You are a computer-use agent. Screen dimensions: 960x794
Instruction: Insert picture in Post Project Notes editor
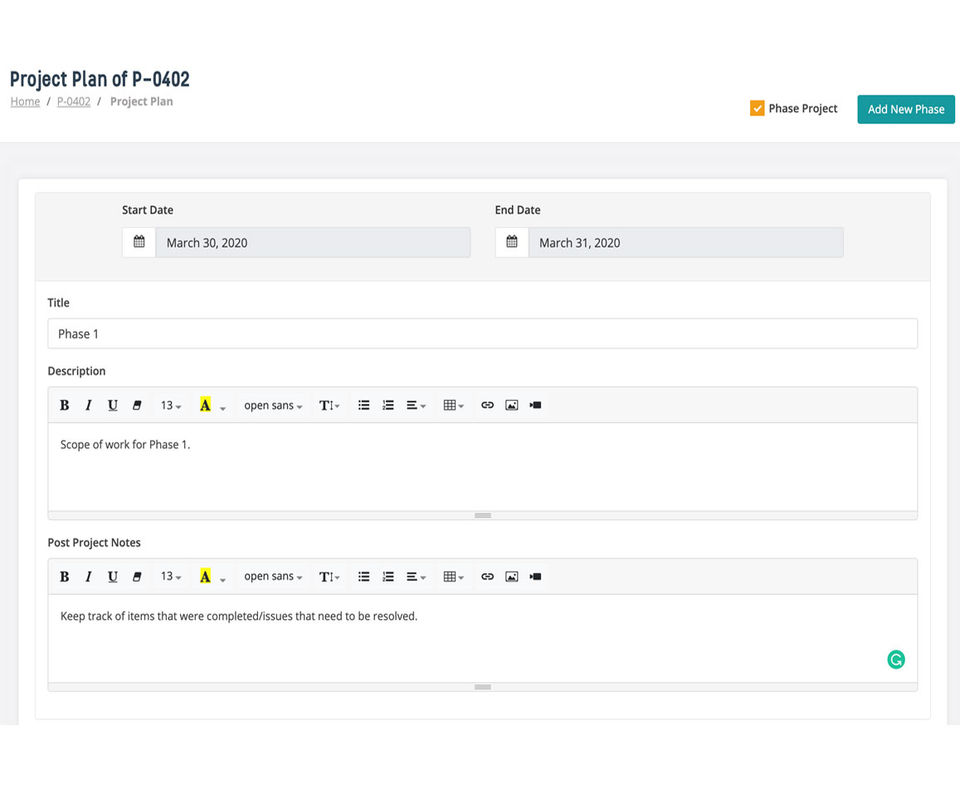(x=511, y=577)
